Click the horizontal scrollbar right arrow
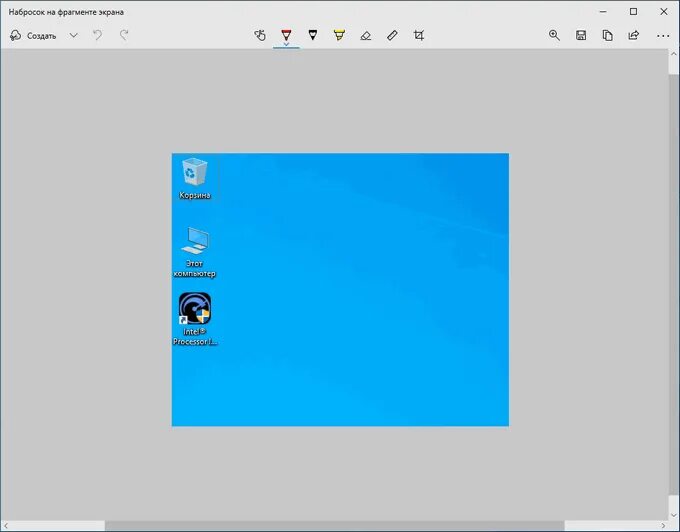The height and width of the screenshot is (532, 680). coord(664,526)
